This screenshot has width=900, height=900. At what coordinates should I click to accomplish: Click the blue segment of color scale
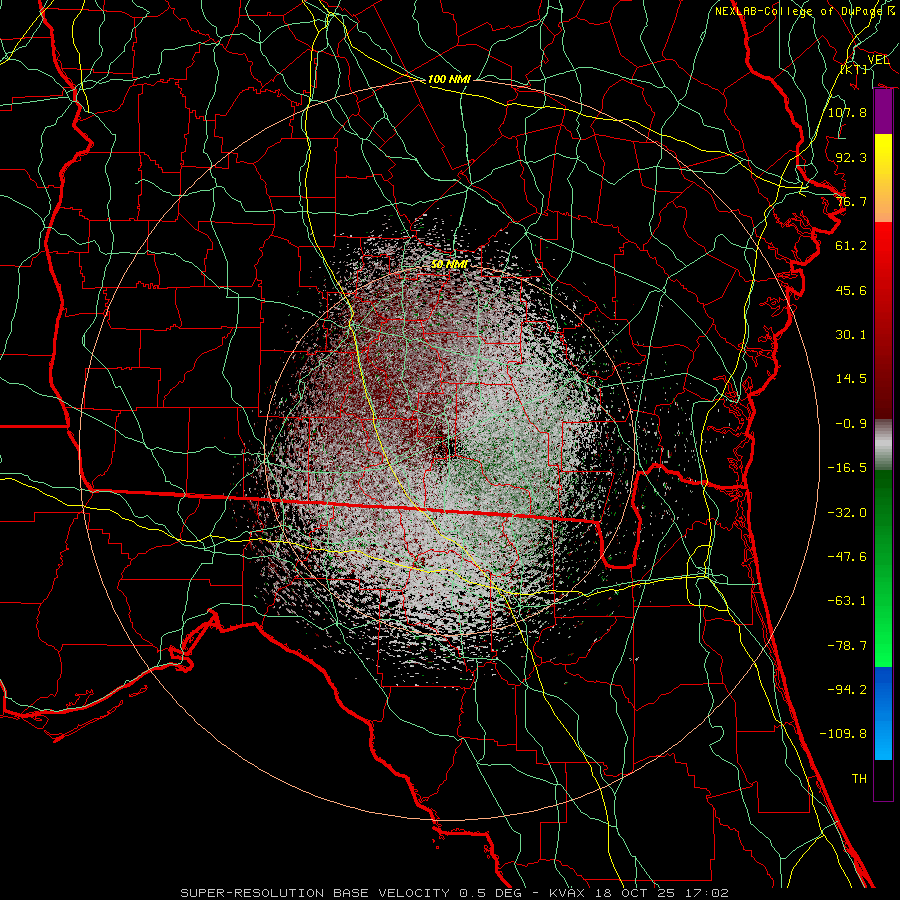click(883, 713)
